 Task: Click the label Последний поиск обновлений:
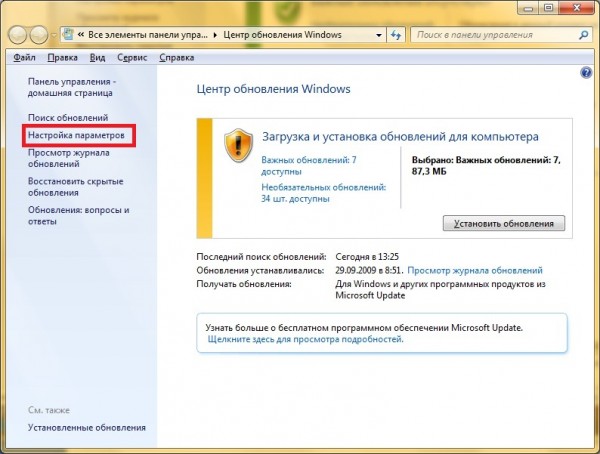[261, 256]
